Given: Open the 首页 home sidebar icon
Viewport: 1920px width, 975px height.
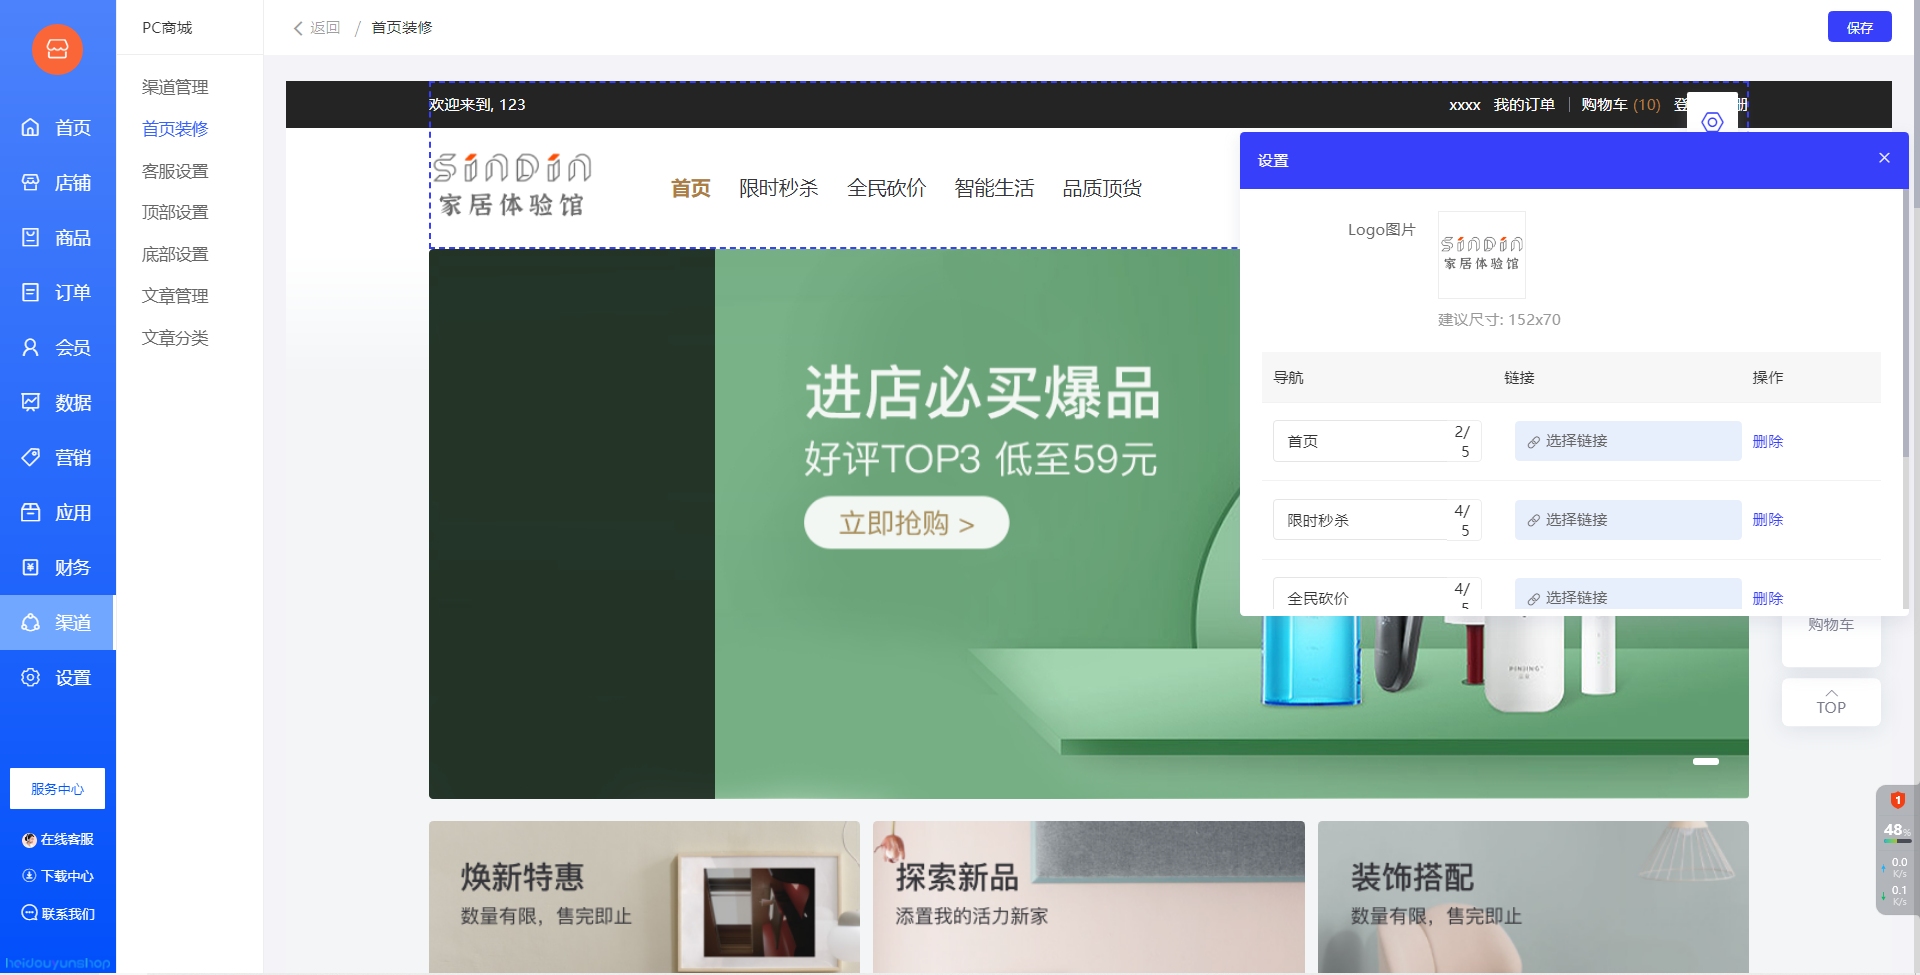Looking at the screenshot, I should pos(31,128).
